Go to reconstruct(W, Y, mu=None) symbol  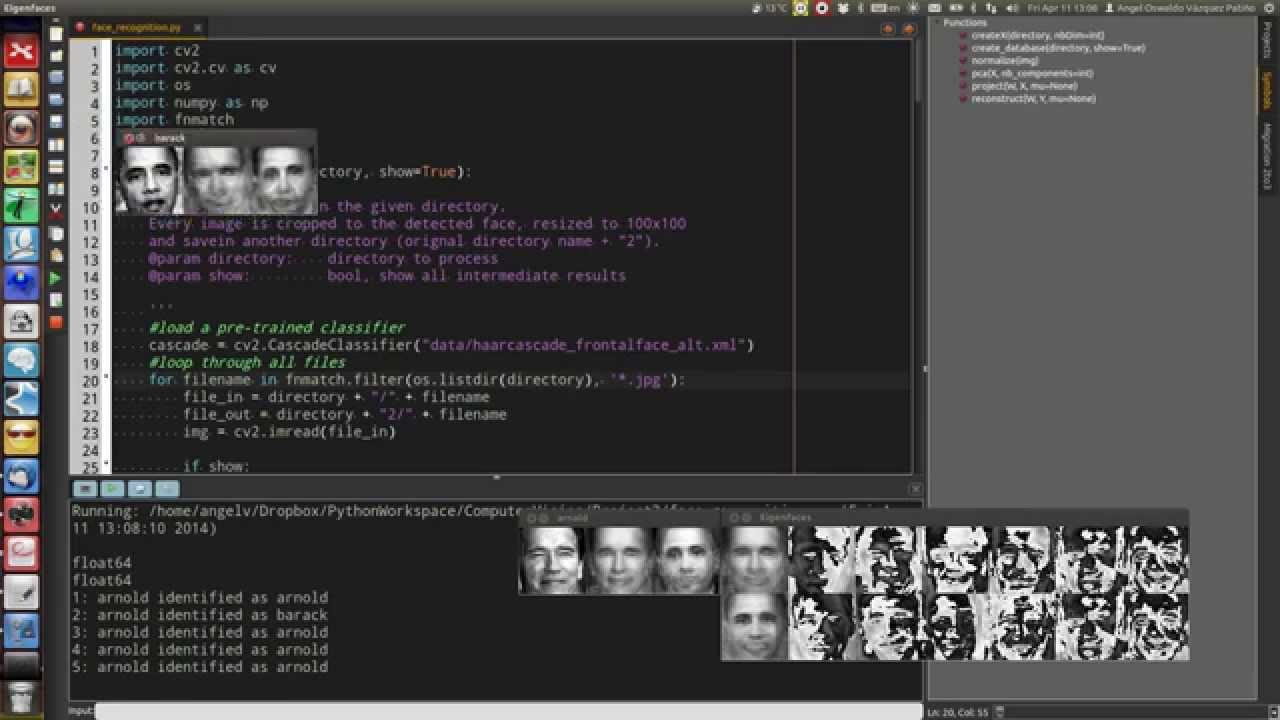1033,99
